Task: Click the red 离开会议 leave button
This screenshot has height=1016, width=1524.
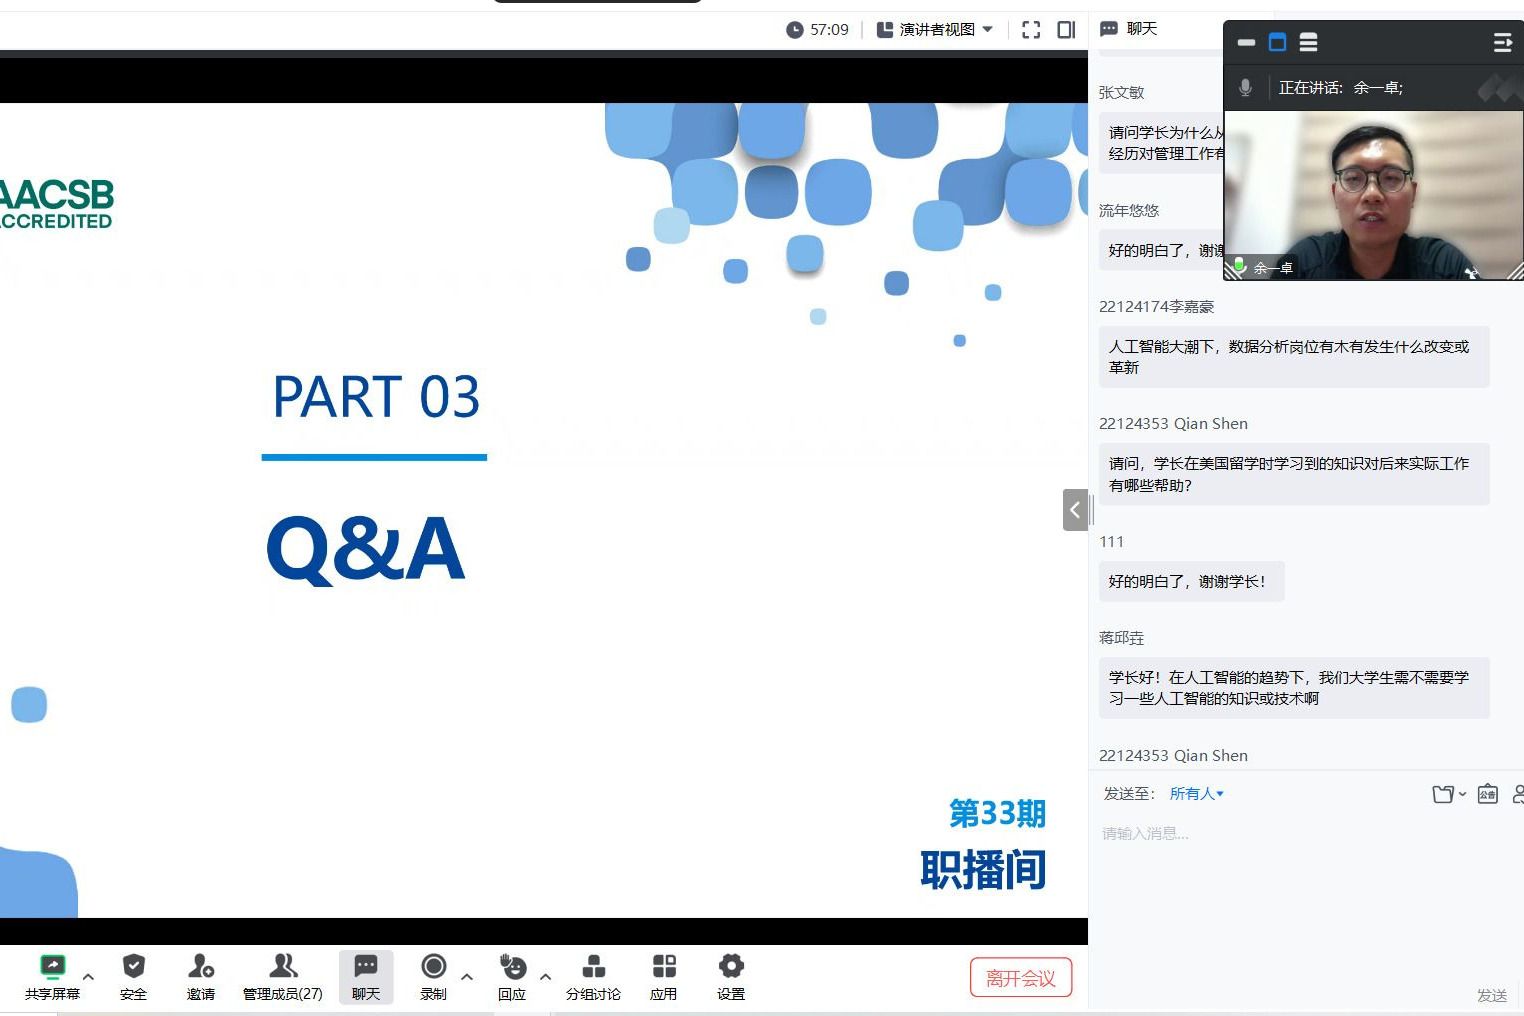Action: coord(1020,978)
